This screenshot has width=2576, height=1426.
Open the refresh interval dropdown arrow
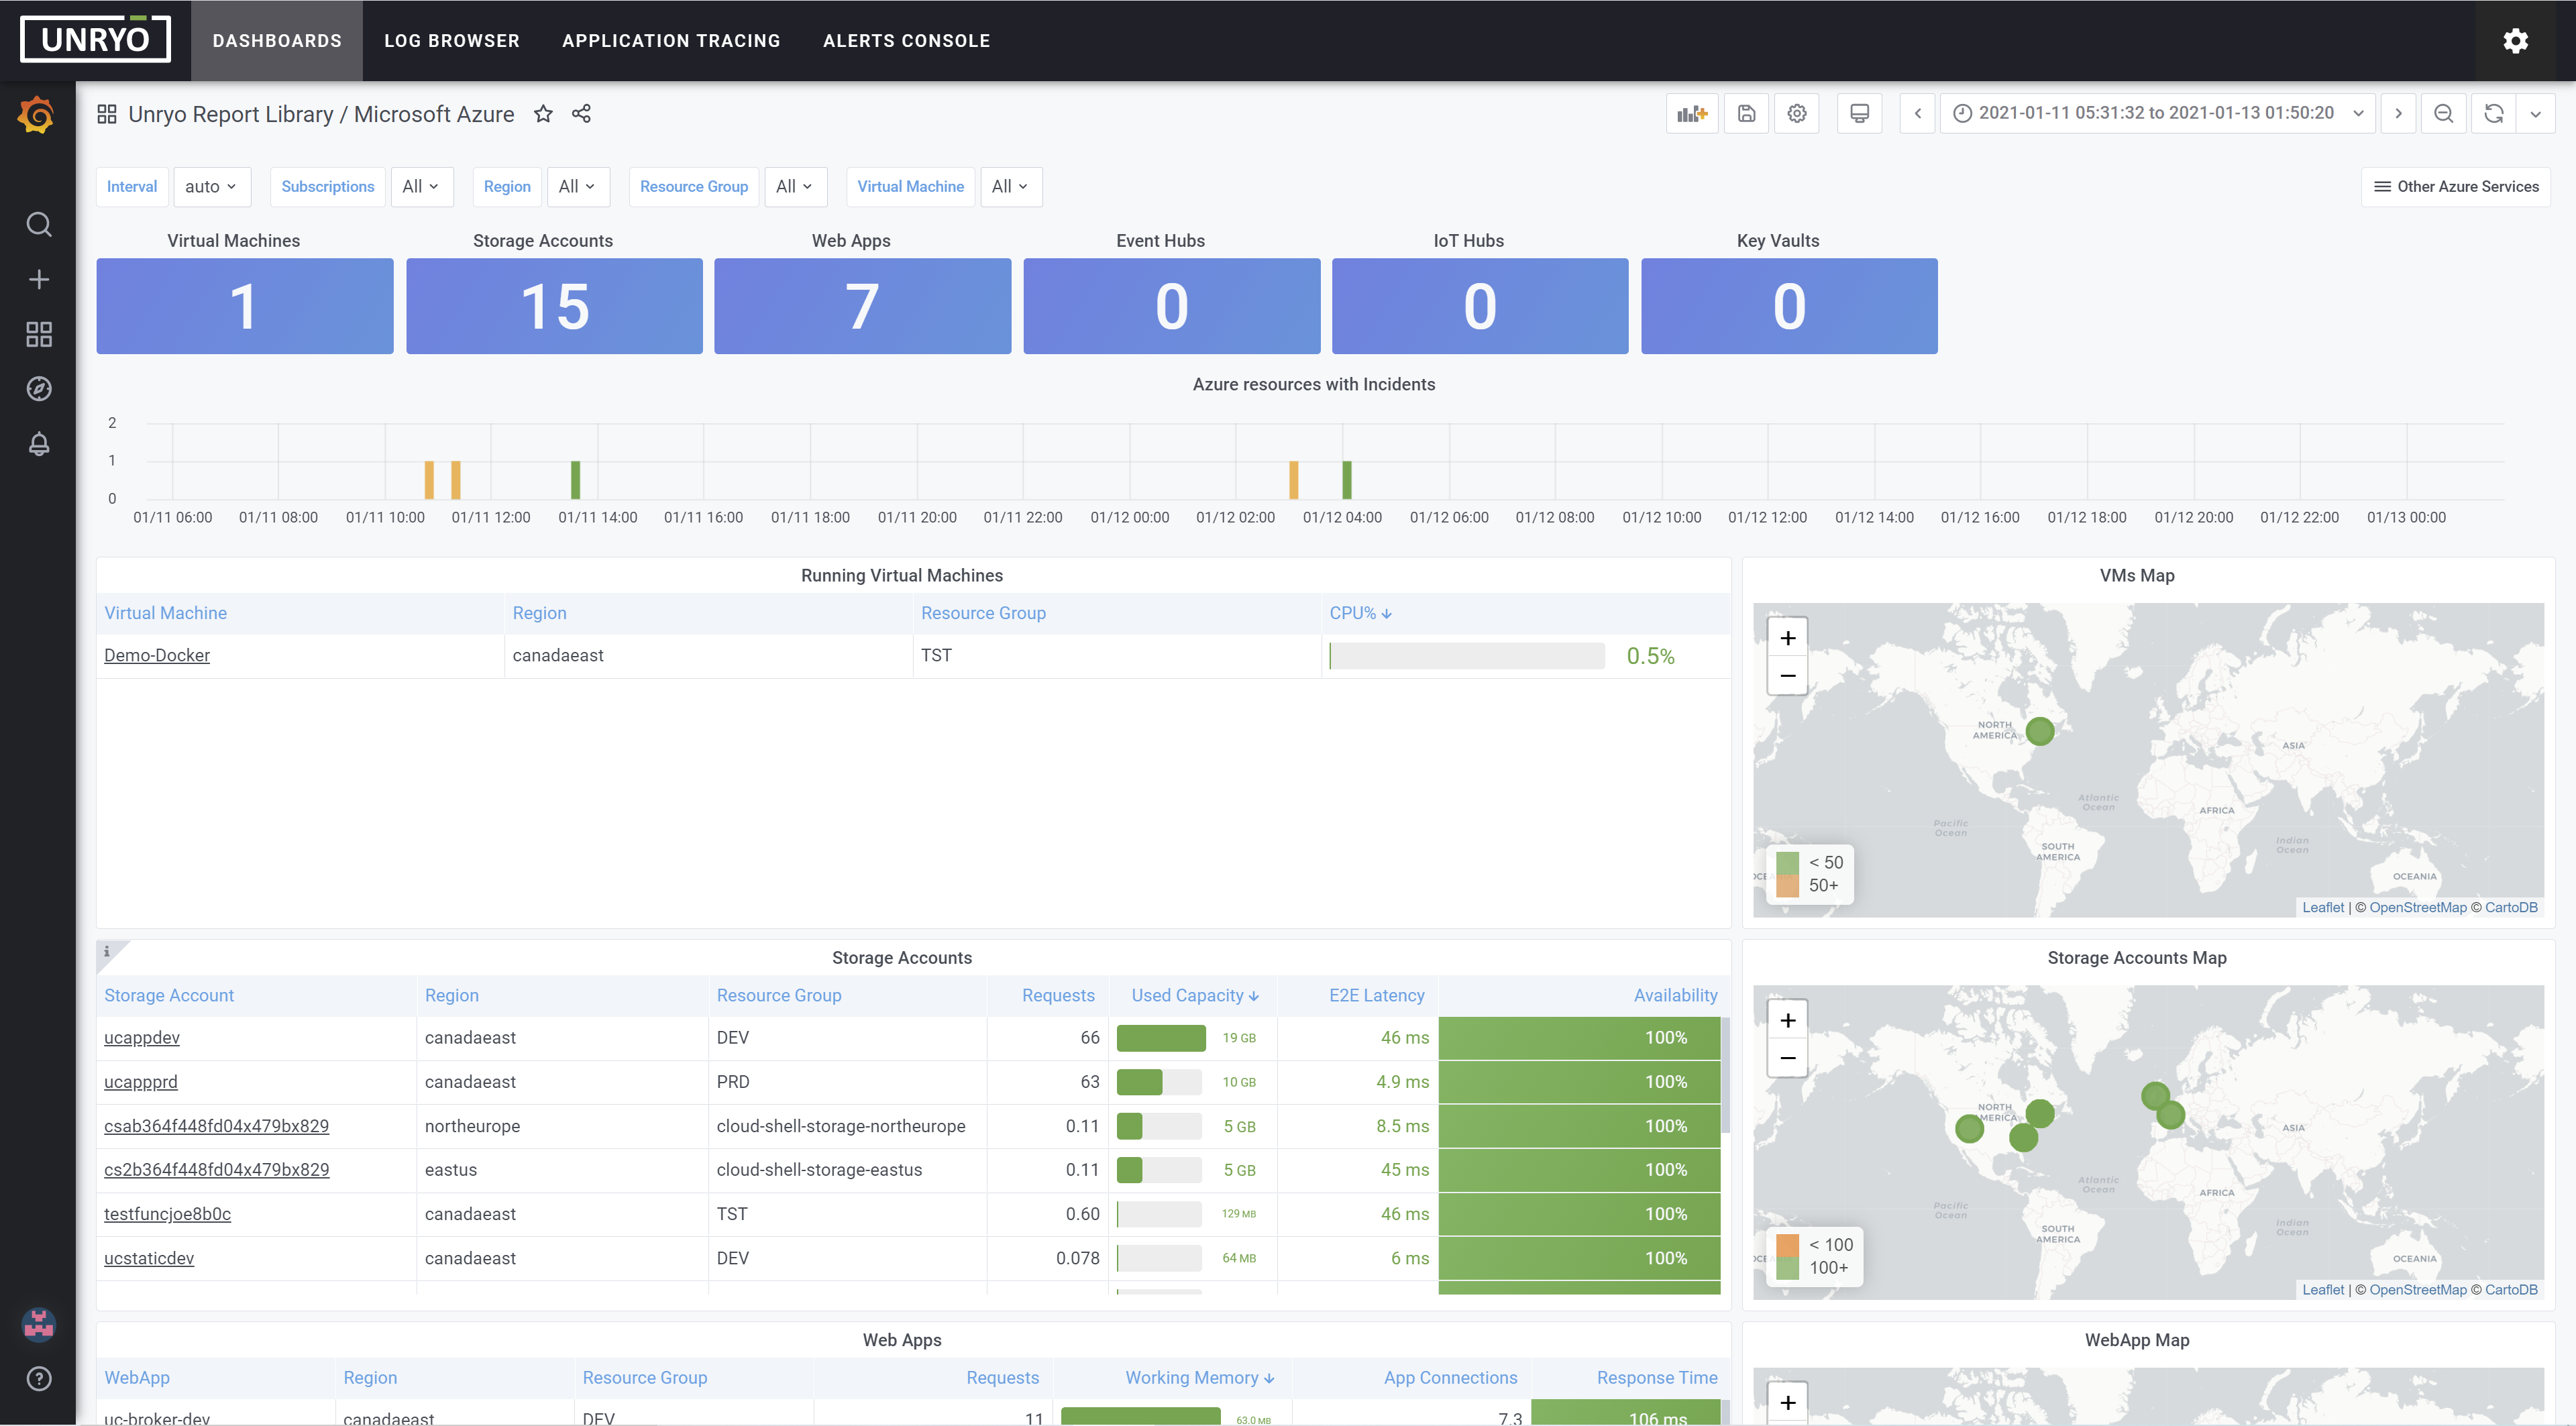point(2535,113)
